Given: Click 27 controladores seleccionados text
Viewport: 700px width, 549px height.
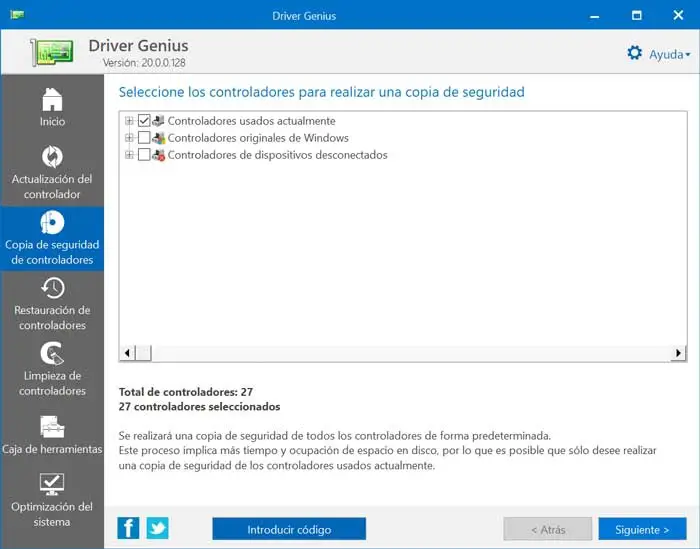Looking at the screenshot, I should pyautogui.click(x=200, y=407).
